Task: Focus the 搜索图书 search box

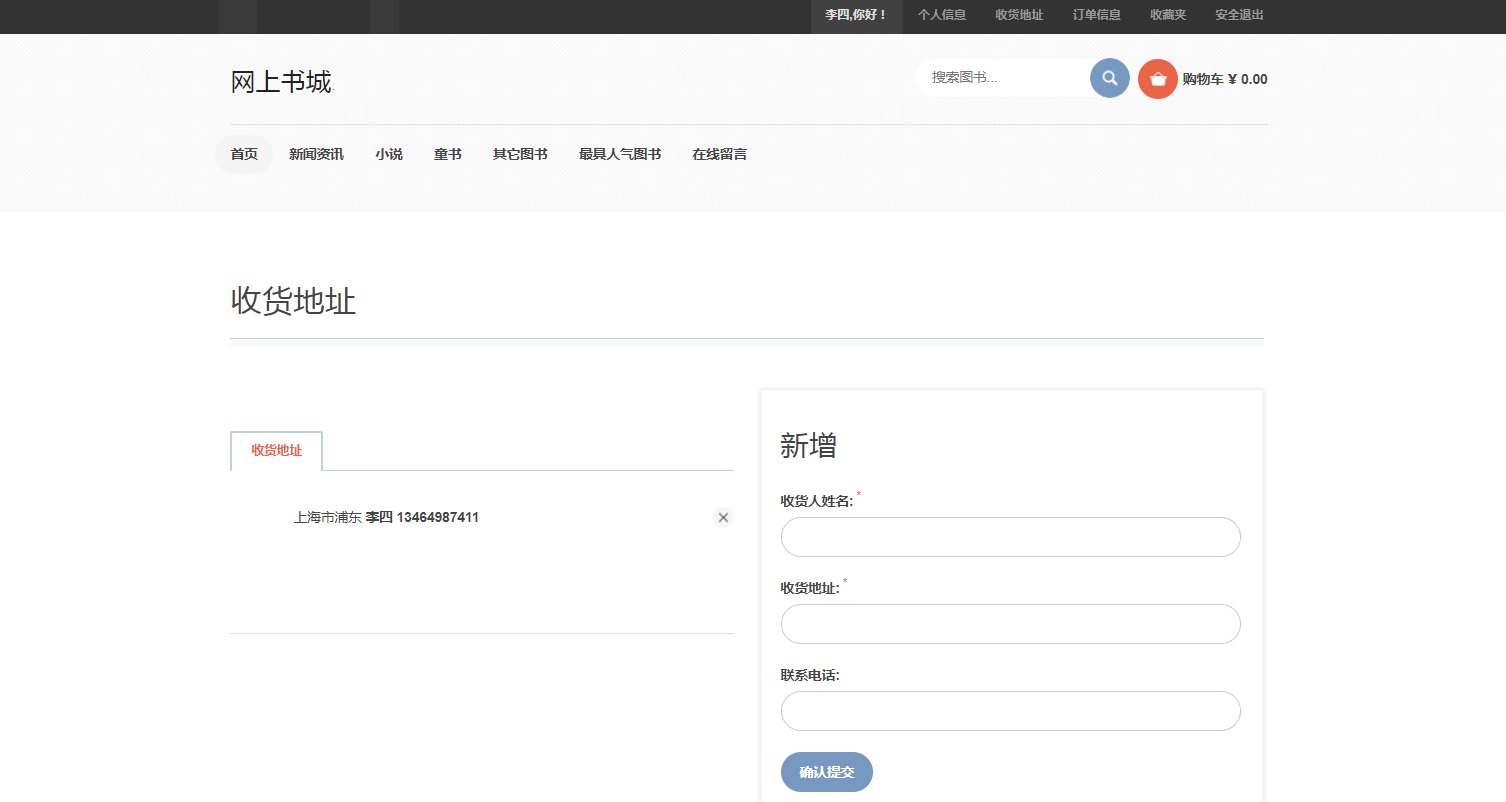Action: click(x=1005, y=78)
